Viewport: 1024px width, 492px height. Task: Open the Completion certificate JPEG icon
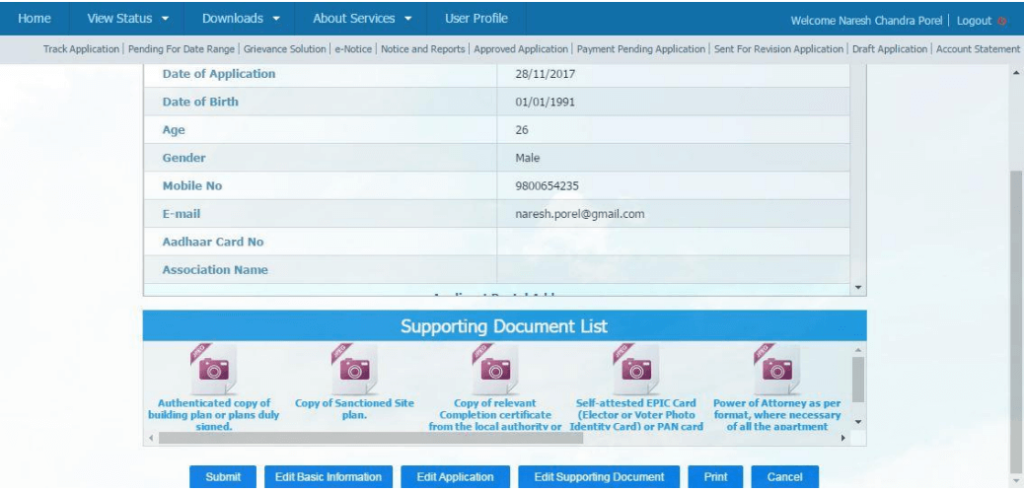496,369
